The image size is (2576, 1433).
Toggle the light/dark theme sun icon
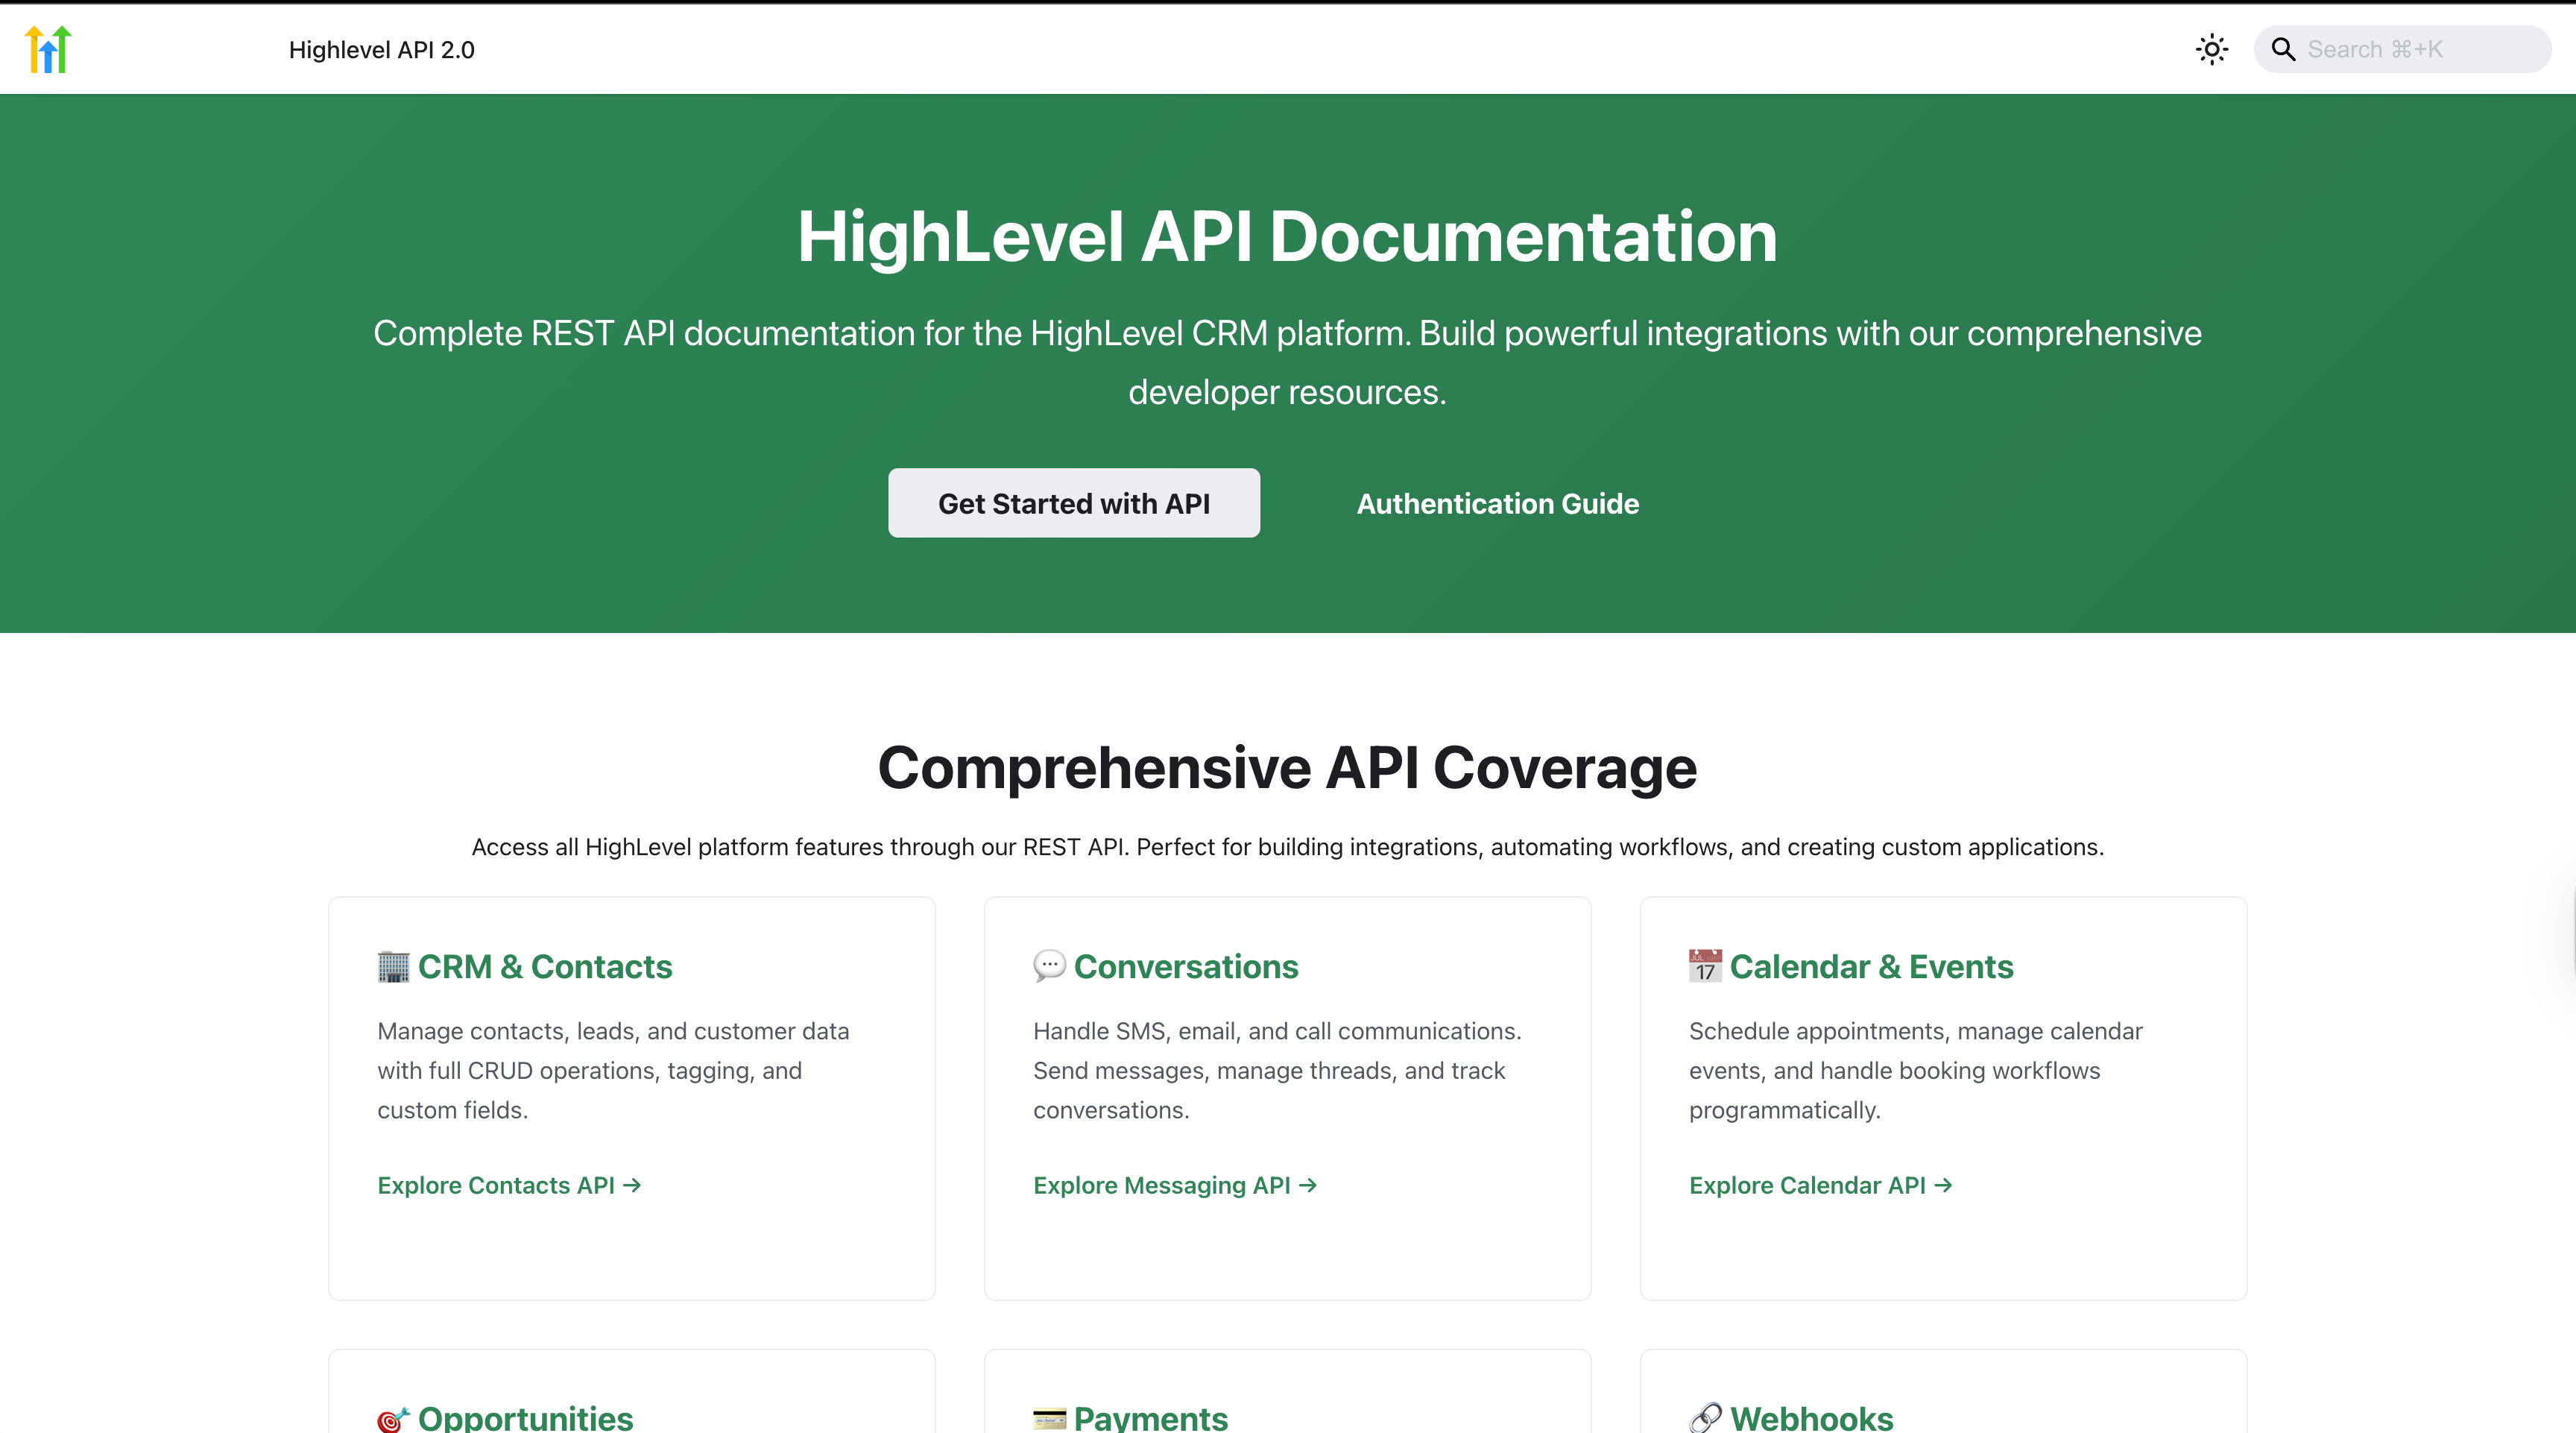pyautogui.click(x=2211, y=49)
